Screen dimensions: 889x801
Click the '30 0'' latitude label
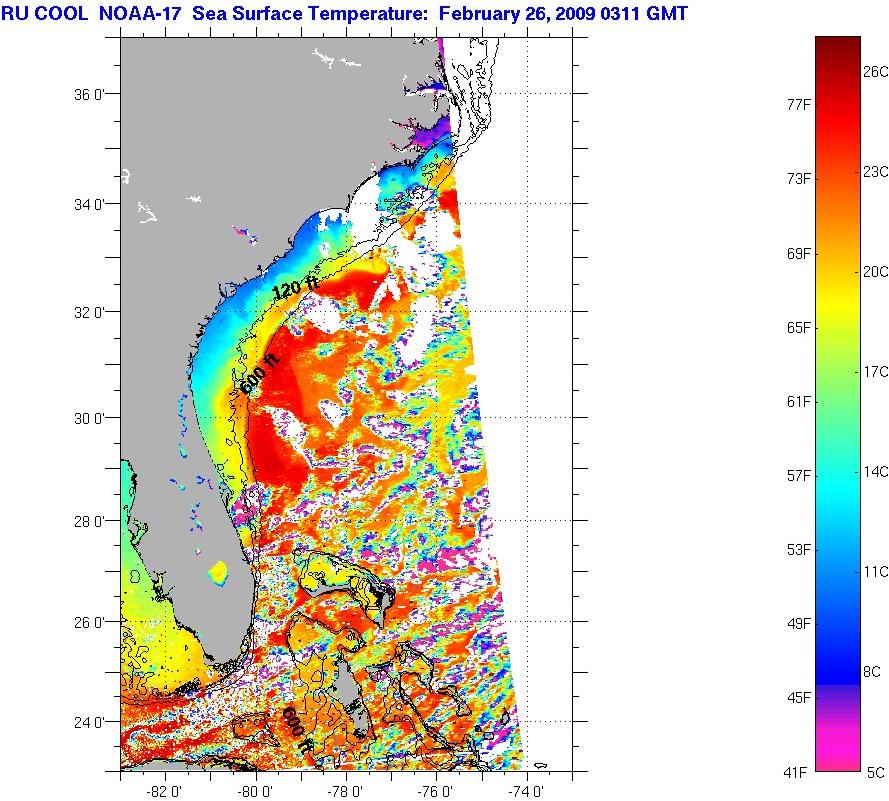(90, 419)
